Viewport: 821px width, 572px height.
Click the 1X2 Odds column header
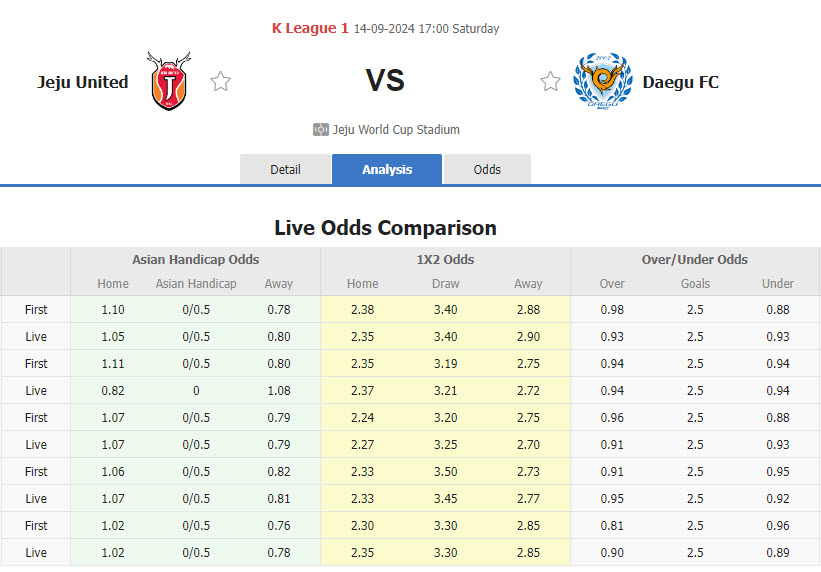pos(446,259)
